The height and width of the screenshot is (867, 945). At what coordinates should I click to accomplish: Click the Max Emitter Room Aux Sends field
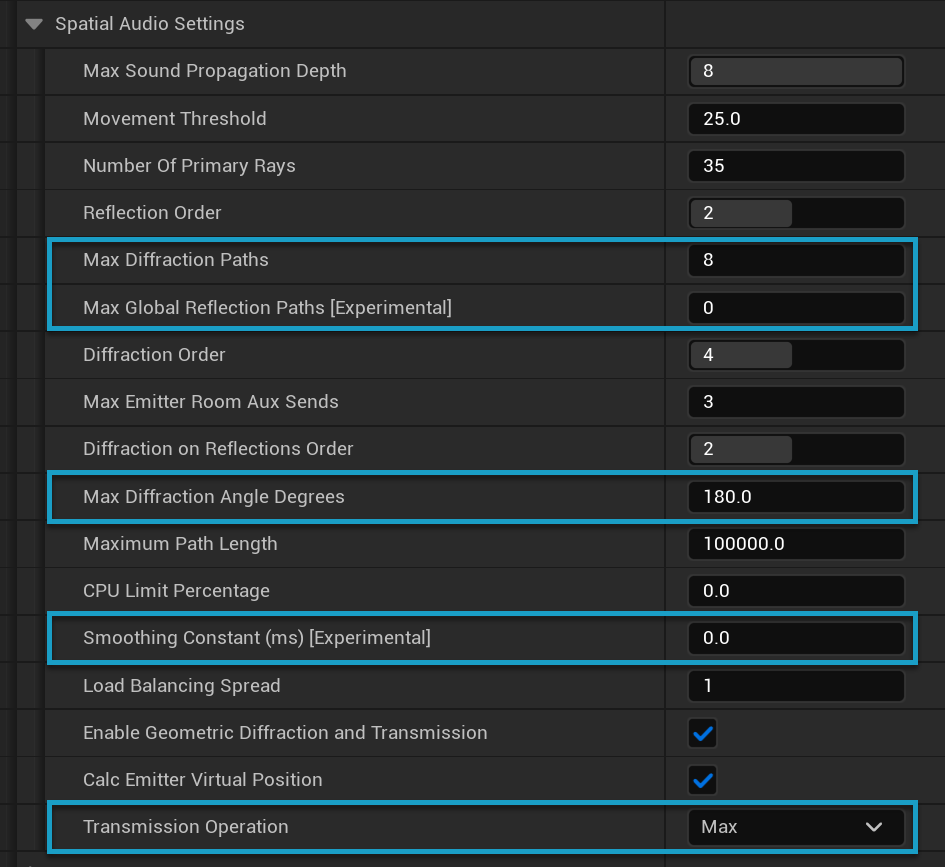pos(795,402)
